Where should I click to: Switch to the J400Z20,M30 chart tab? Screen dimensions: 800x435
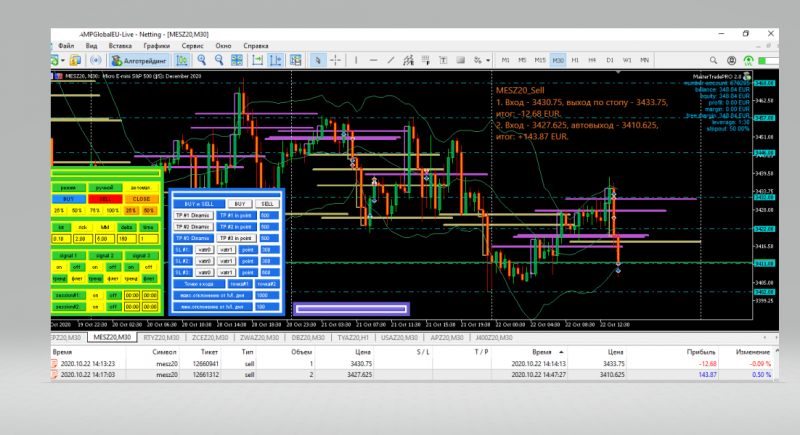(494, 338)
